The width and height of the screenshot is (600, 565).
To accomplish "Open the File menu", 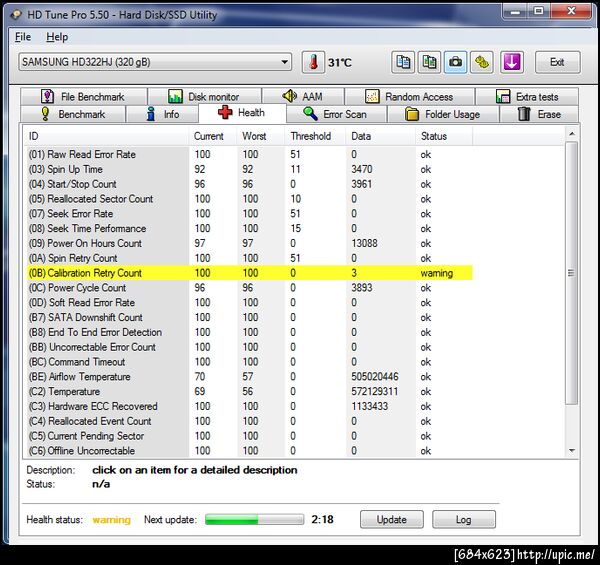I will [x=23, y=37].
